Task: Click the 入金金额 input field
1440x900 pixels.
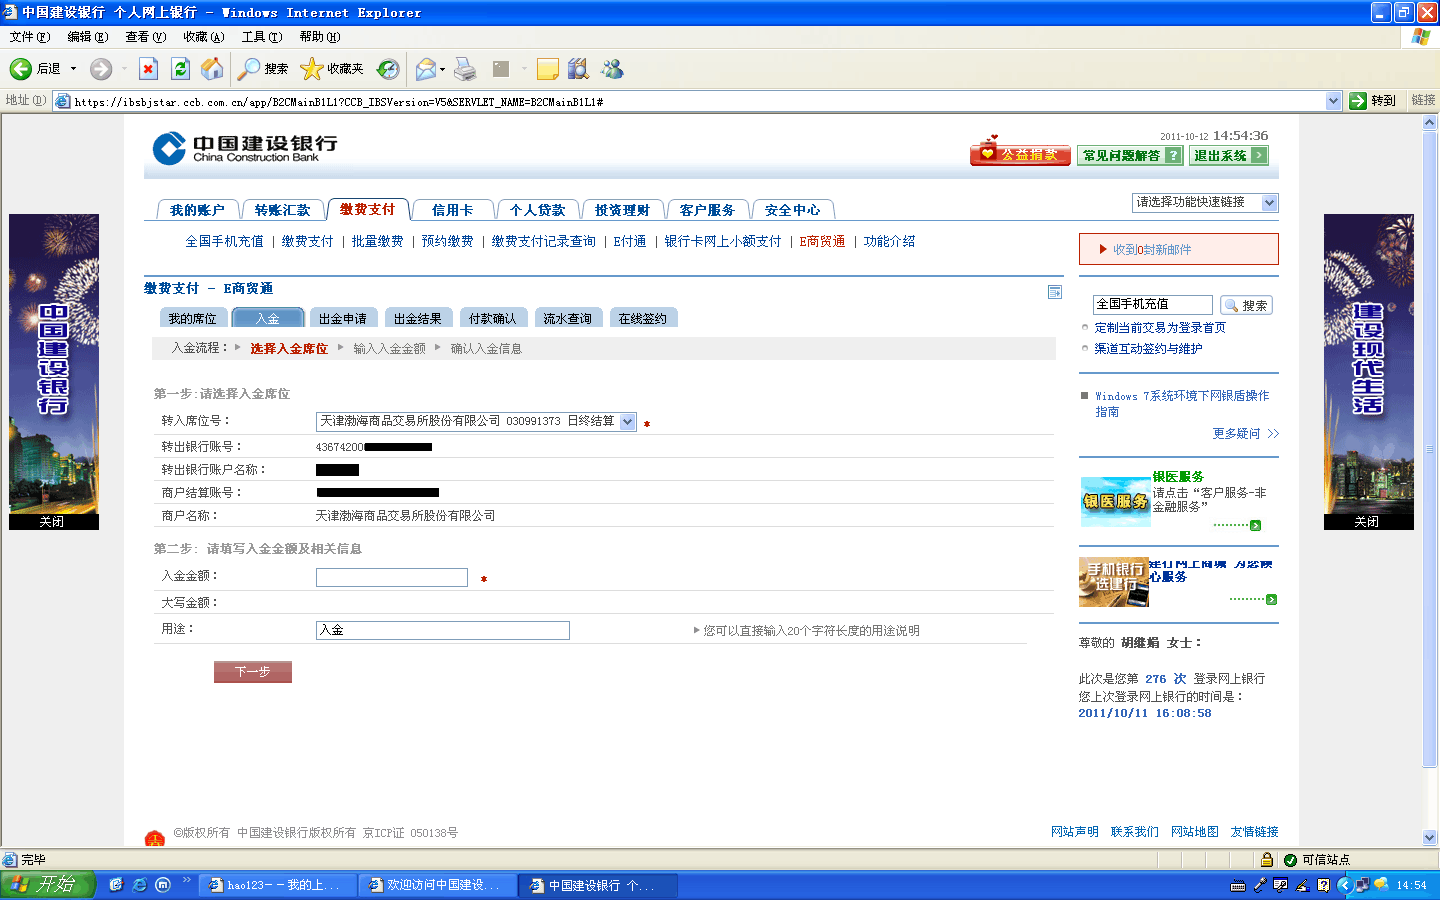Action: point(392,577)
